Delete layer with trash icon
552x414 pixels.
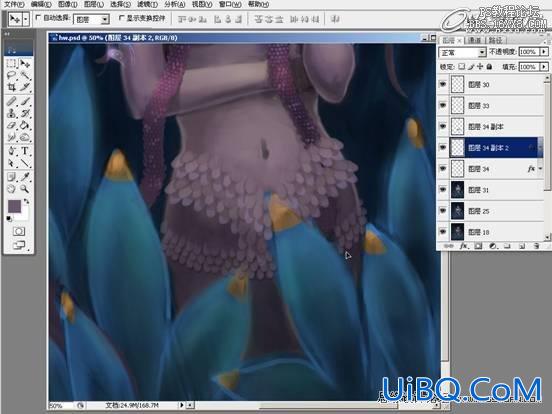click(536, 246)
